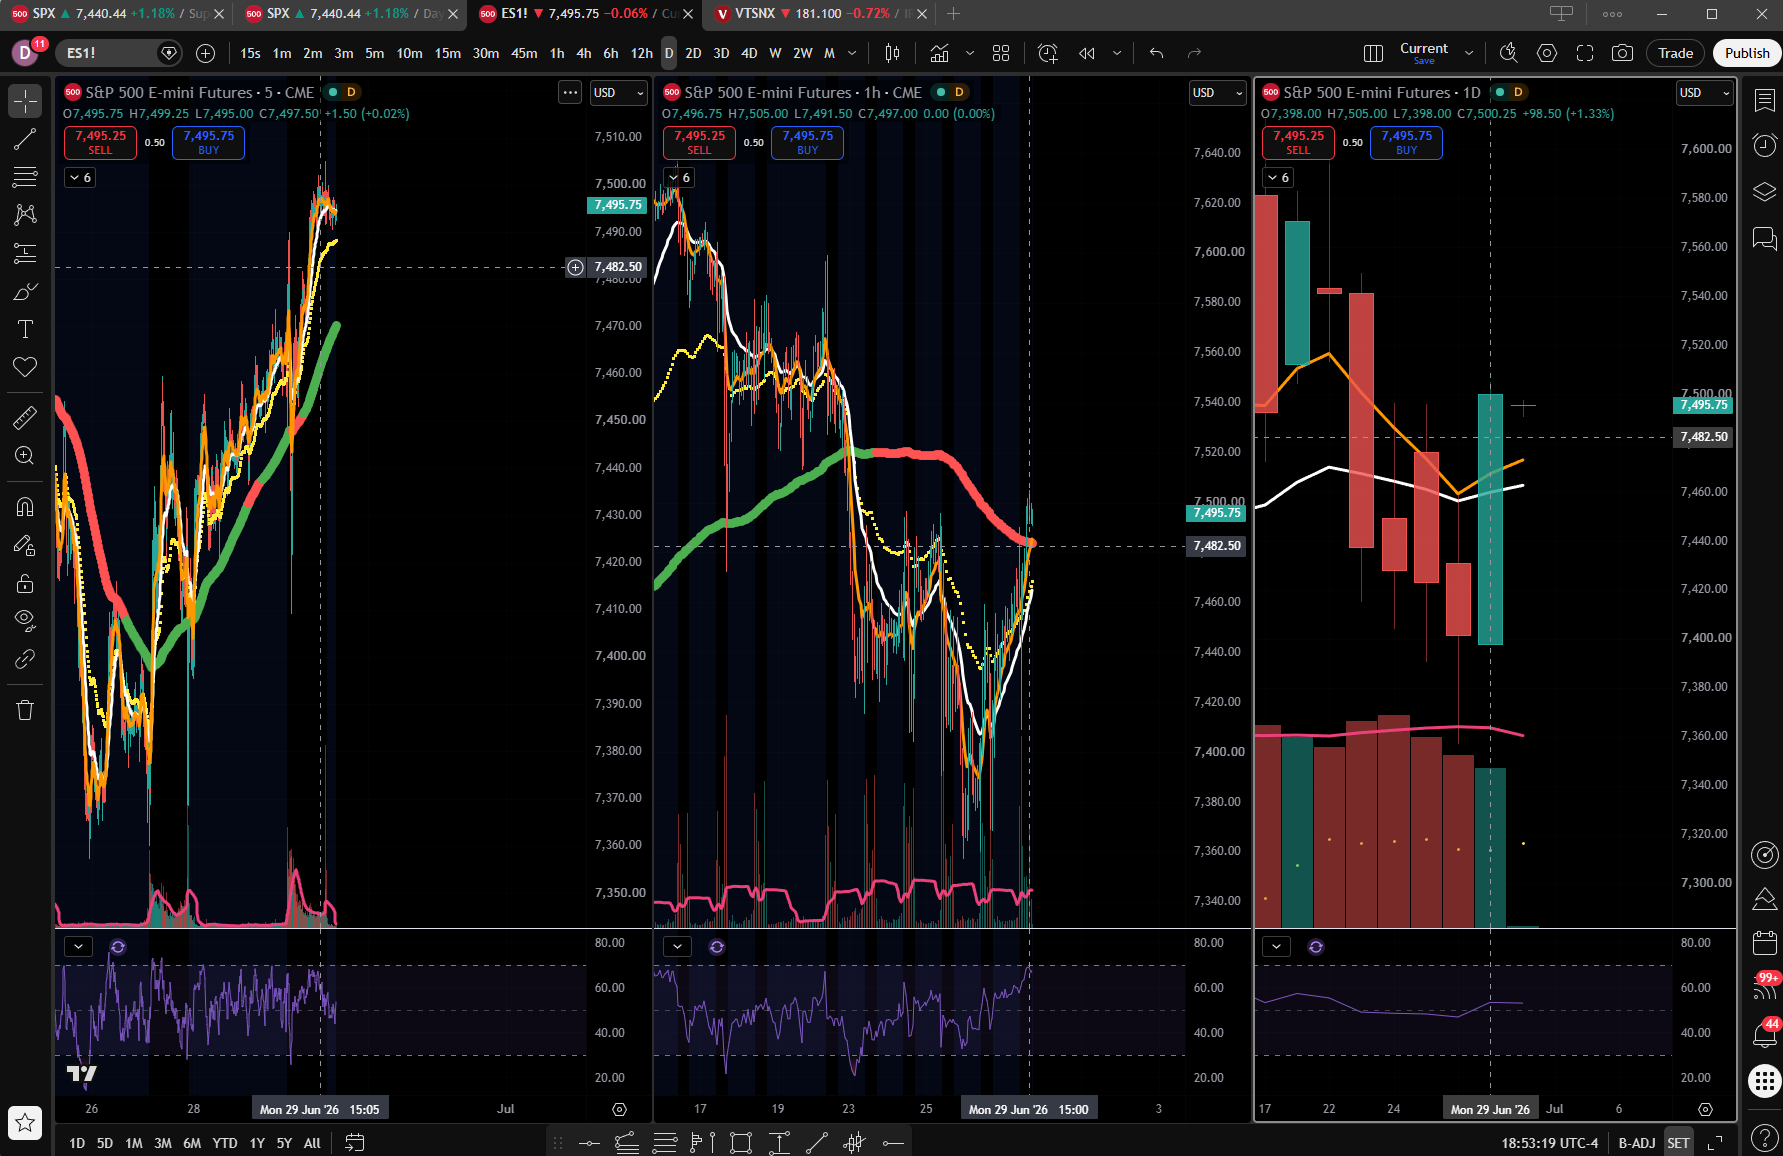Expand the timeframe list dropdown arrow
Image resolution: width=1783 pixels, height=1156 pixels.
(x=852, y=53)
